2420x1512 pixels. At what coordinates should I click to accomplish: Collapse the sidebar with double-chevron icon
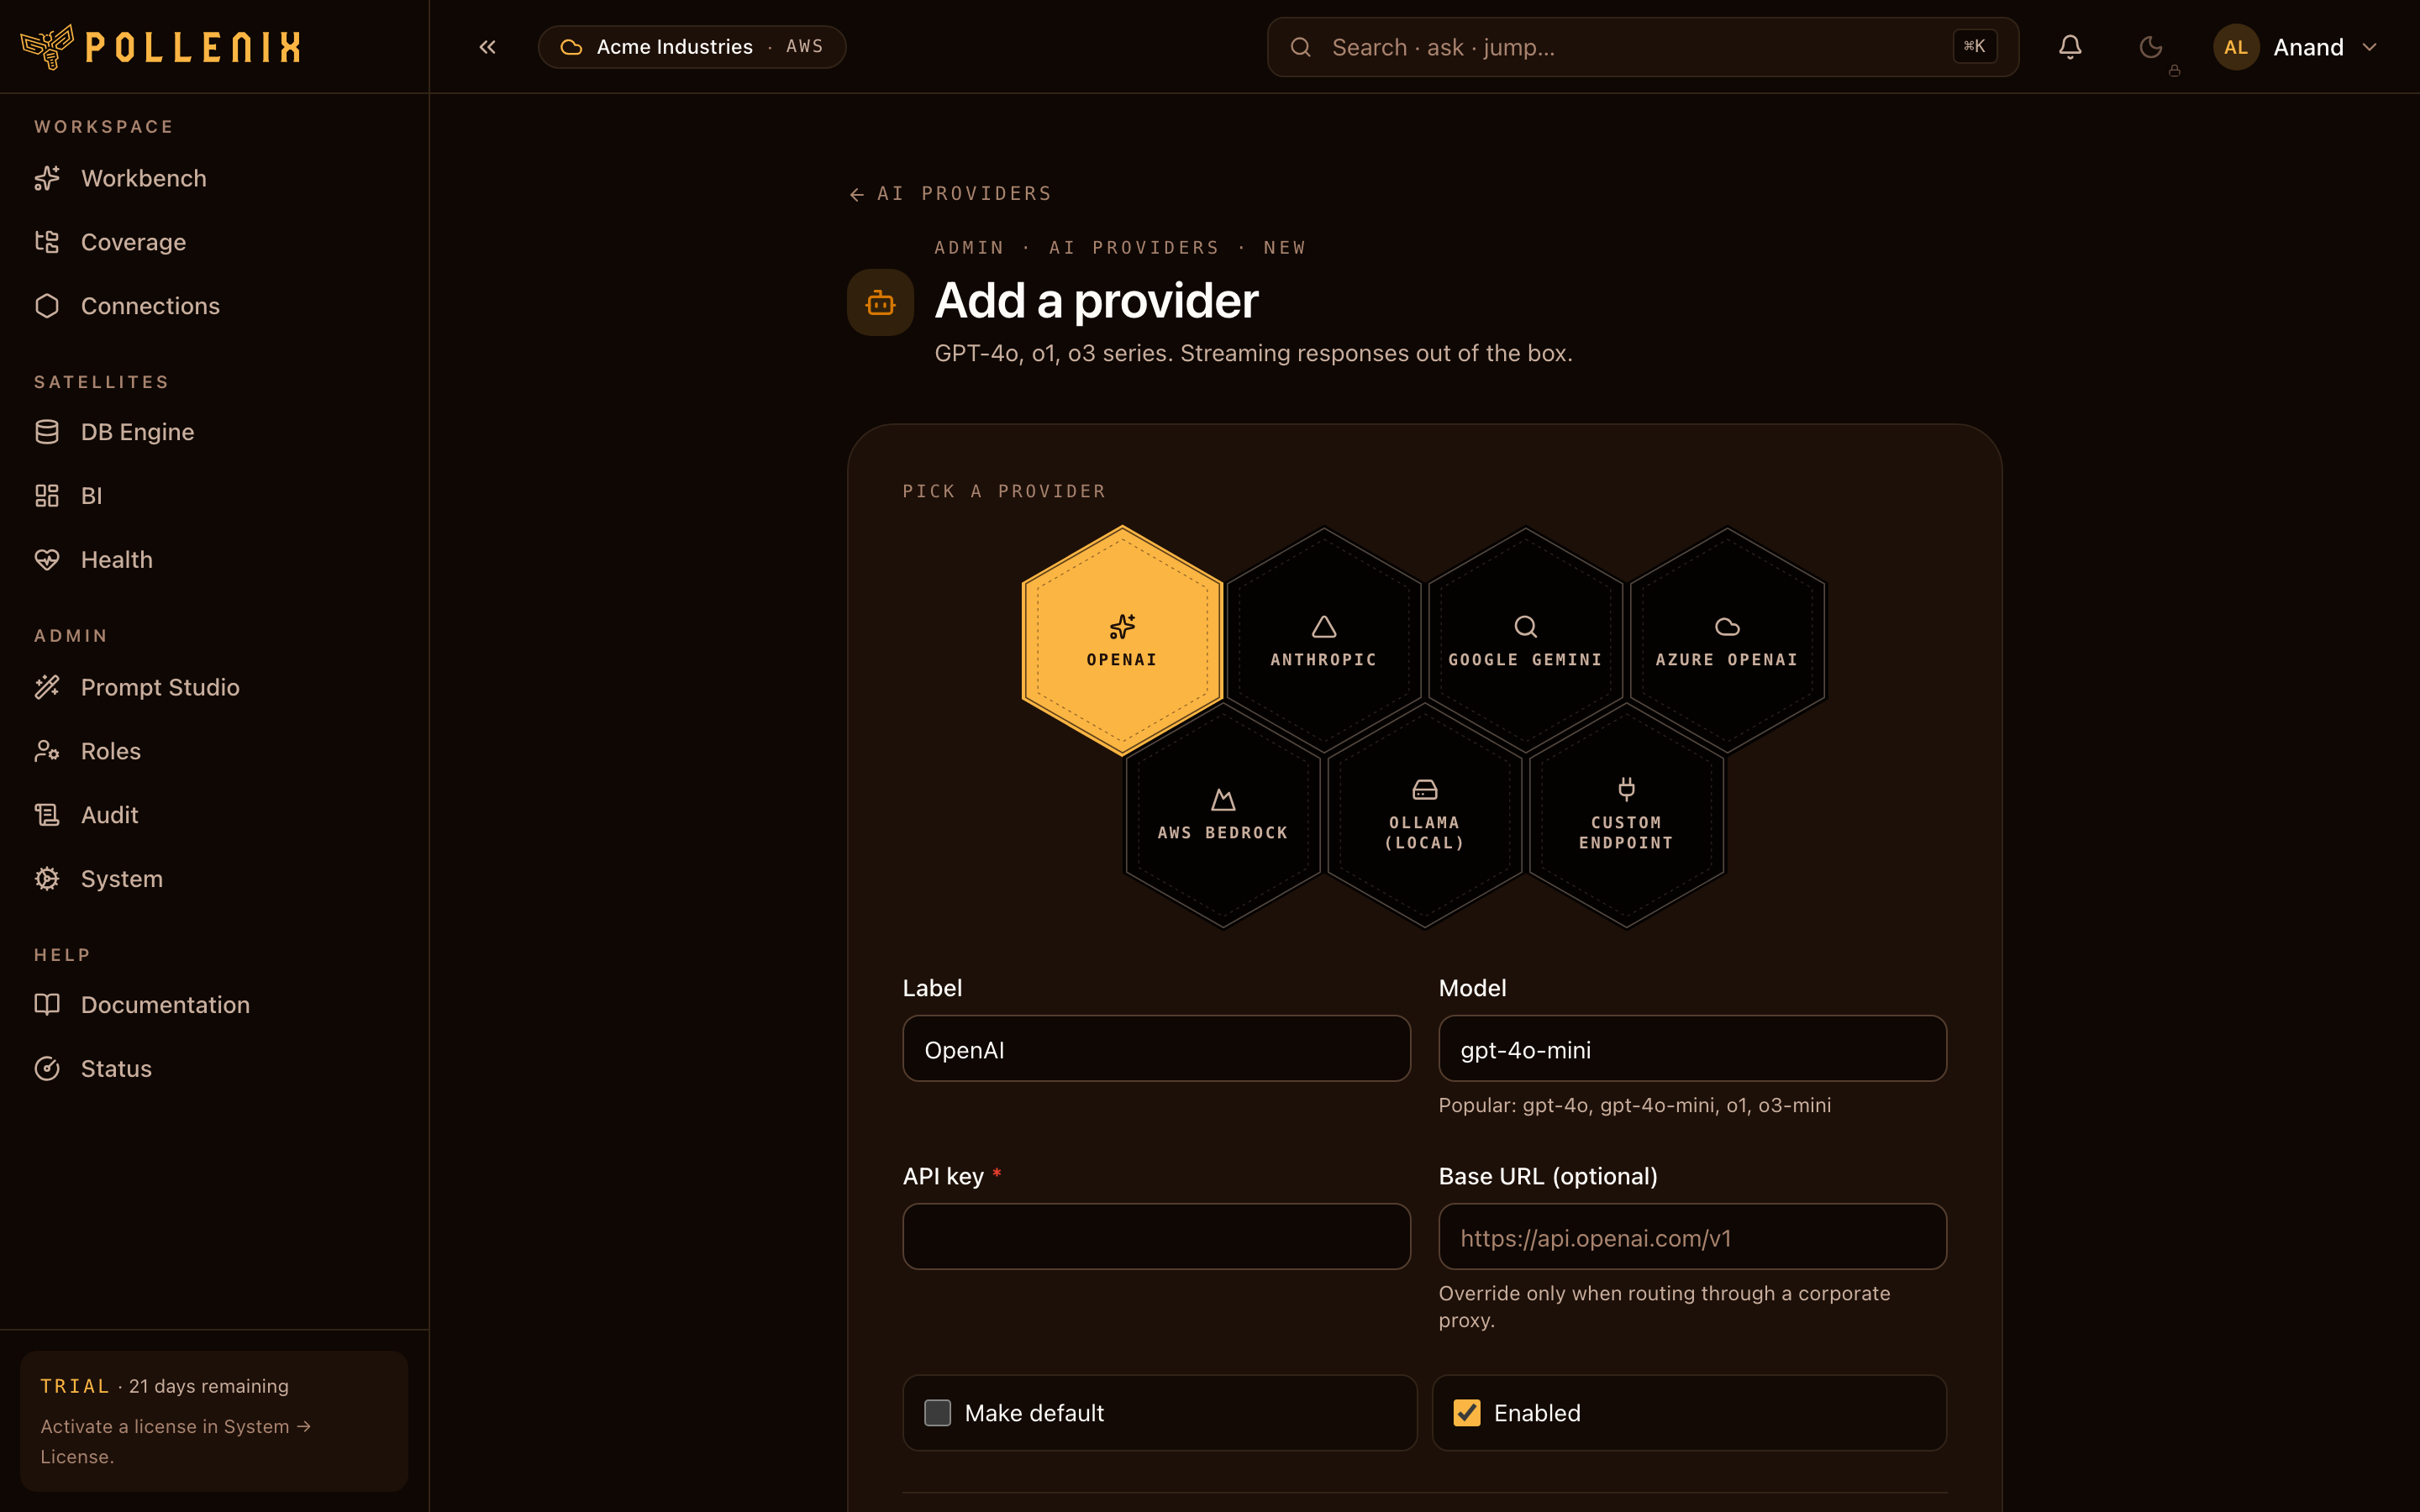487,47
